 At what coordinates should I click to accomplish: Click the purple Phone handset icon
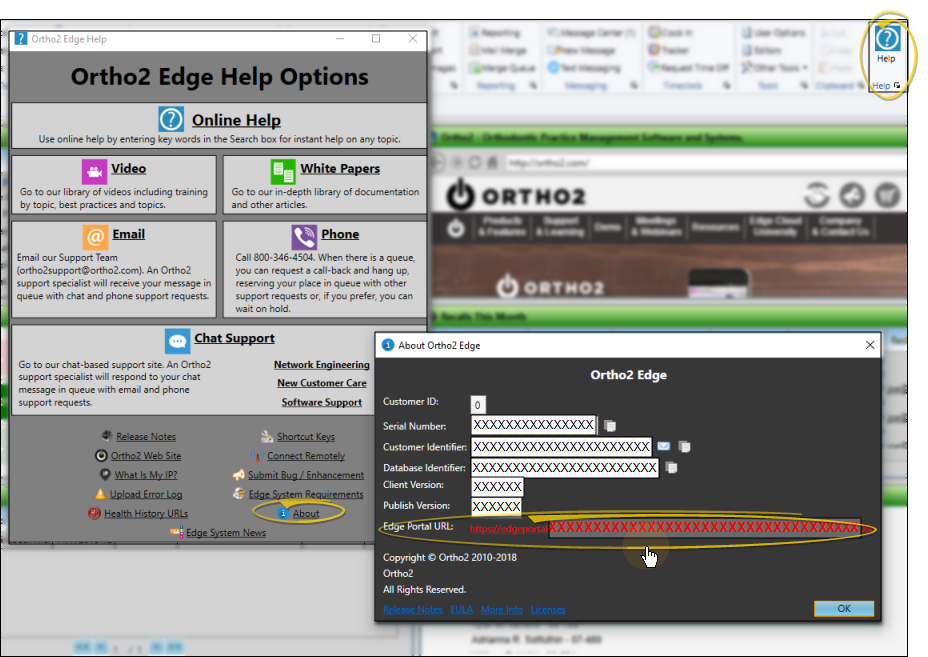click(304, 237)
